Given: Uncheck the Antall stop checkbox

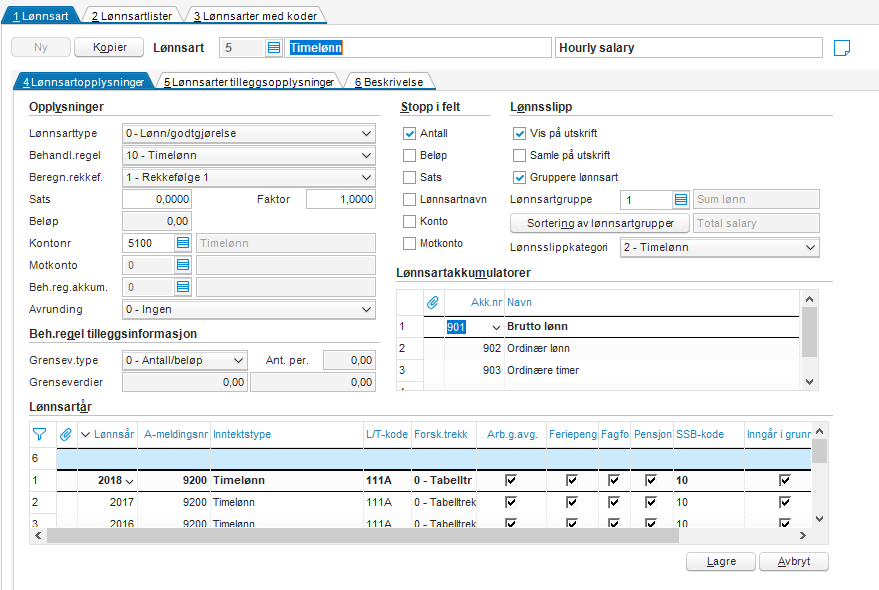Looking at the screenshot, I should [410, 133].
